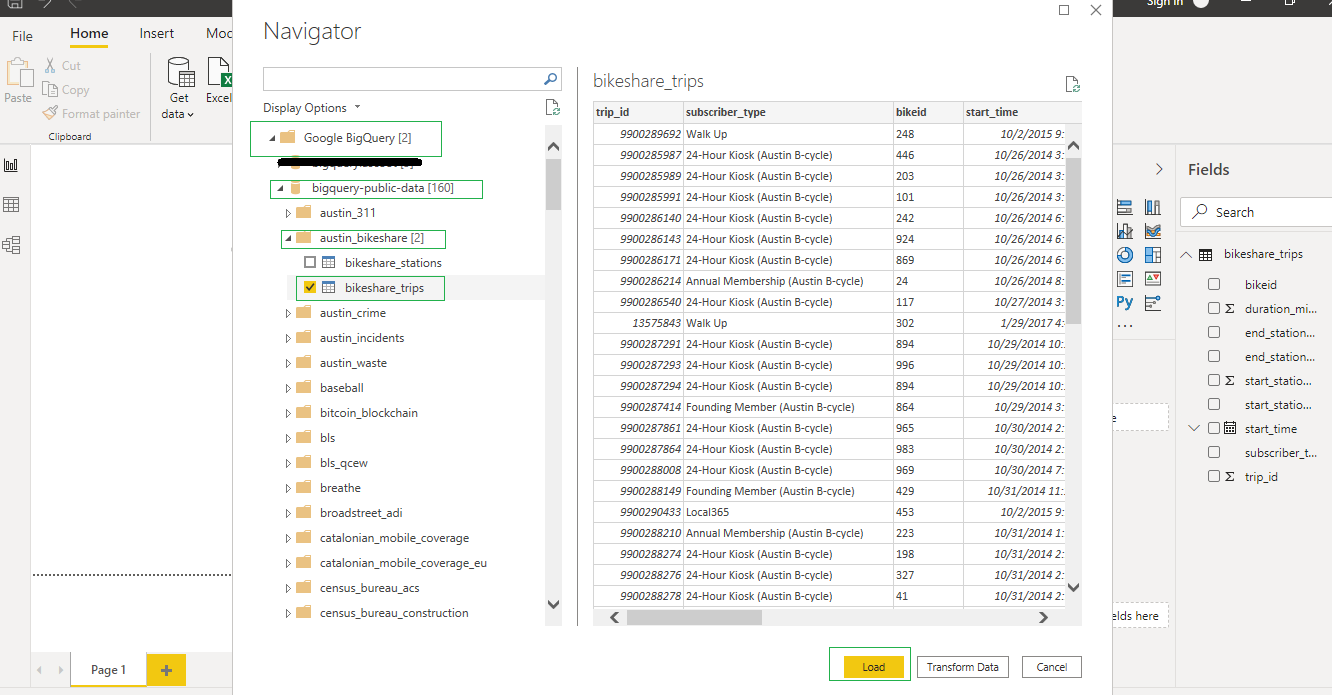Tick the trip_id field checkbox
The width and height of the screenshot is (1332, 695).
tap(1214, 477)
